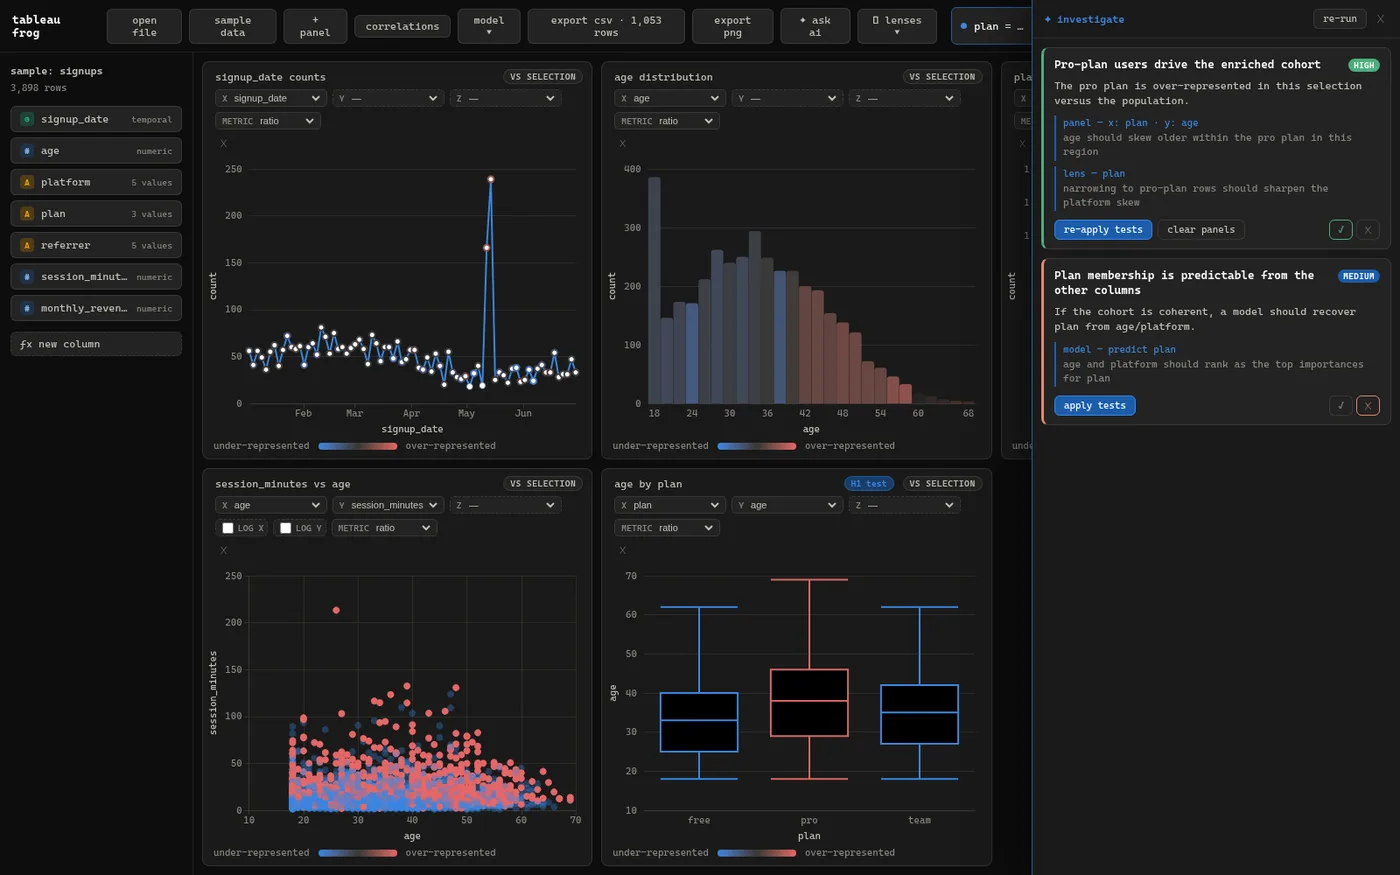
Task: Select the referrer column in the sidebar
Action: tap(96, 245)
